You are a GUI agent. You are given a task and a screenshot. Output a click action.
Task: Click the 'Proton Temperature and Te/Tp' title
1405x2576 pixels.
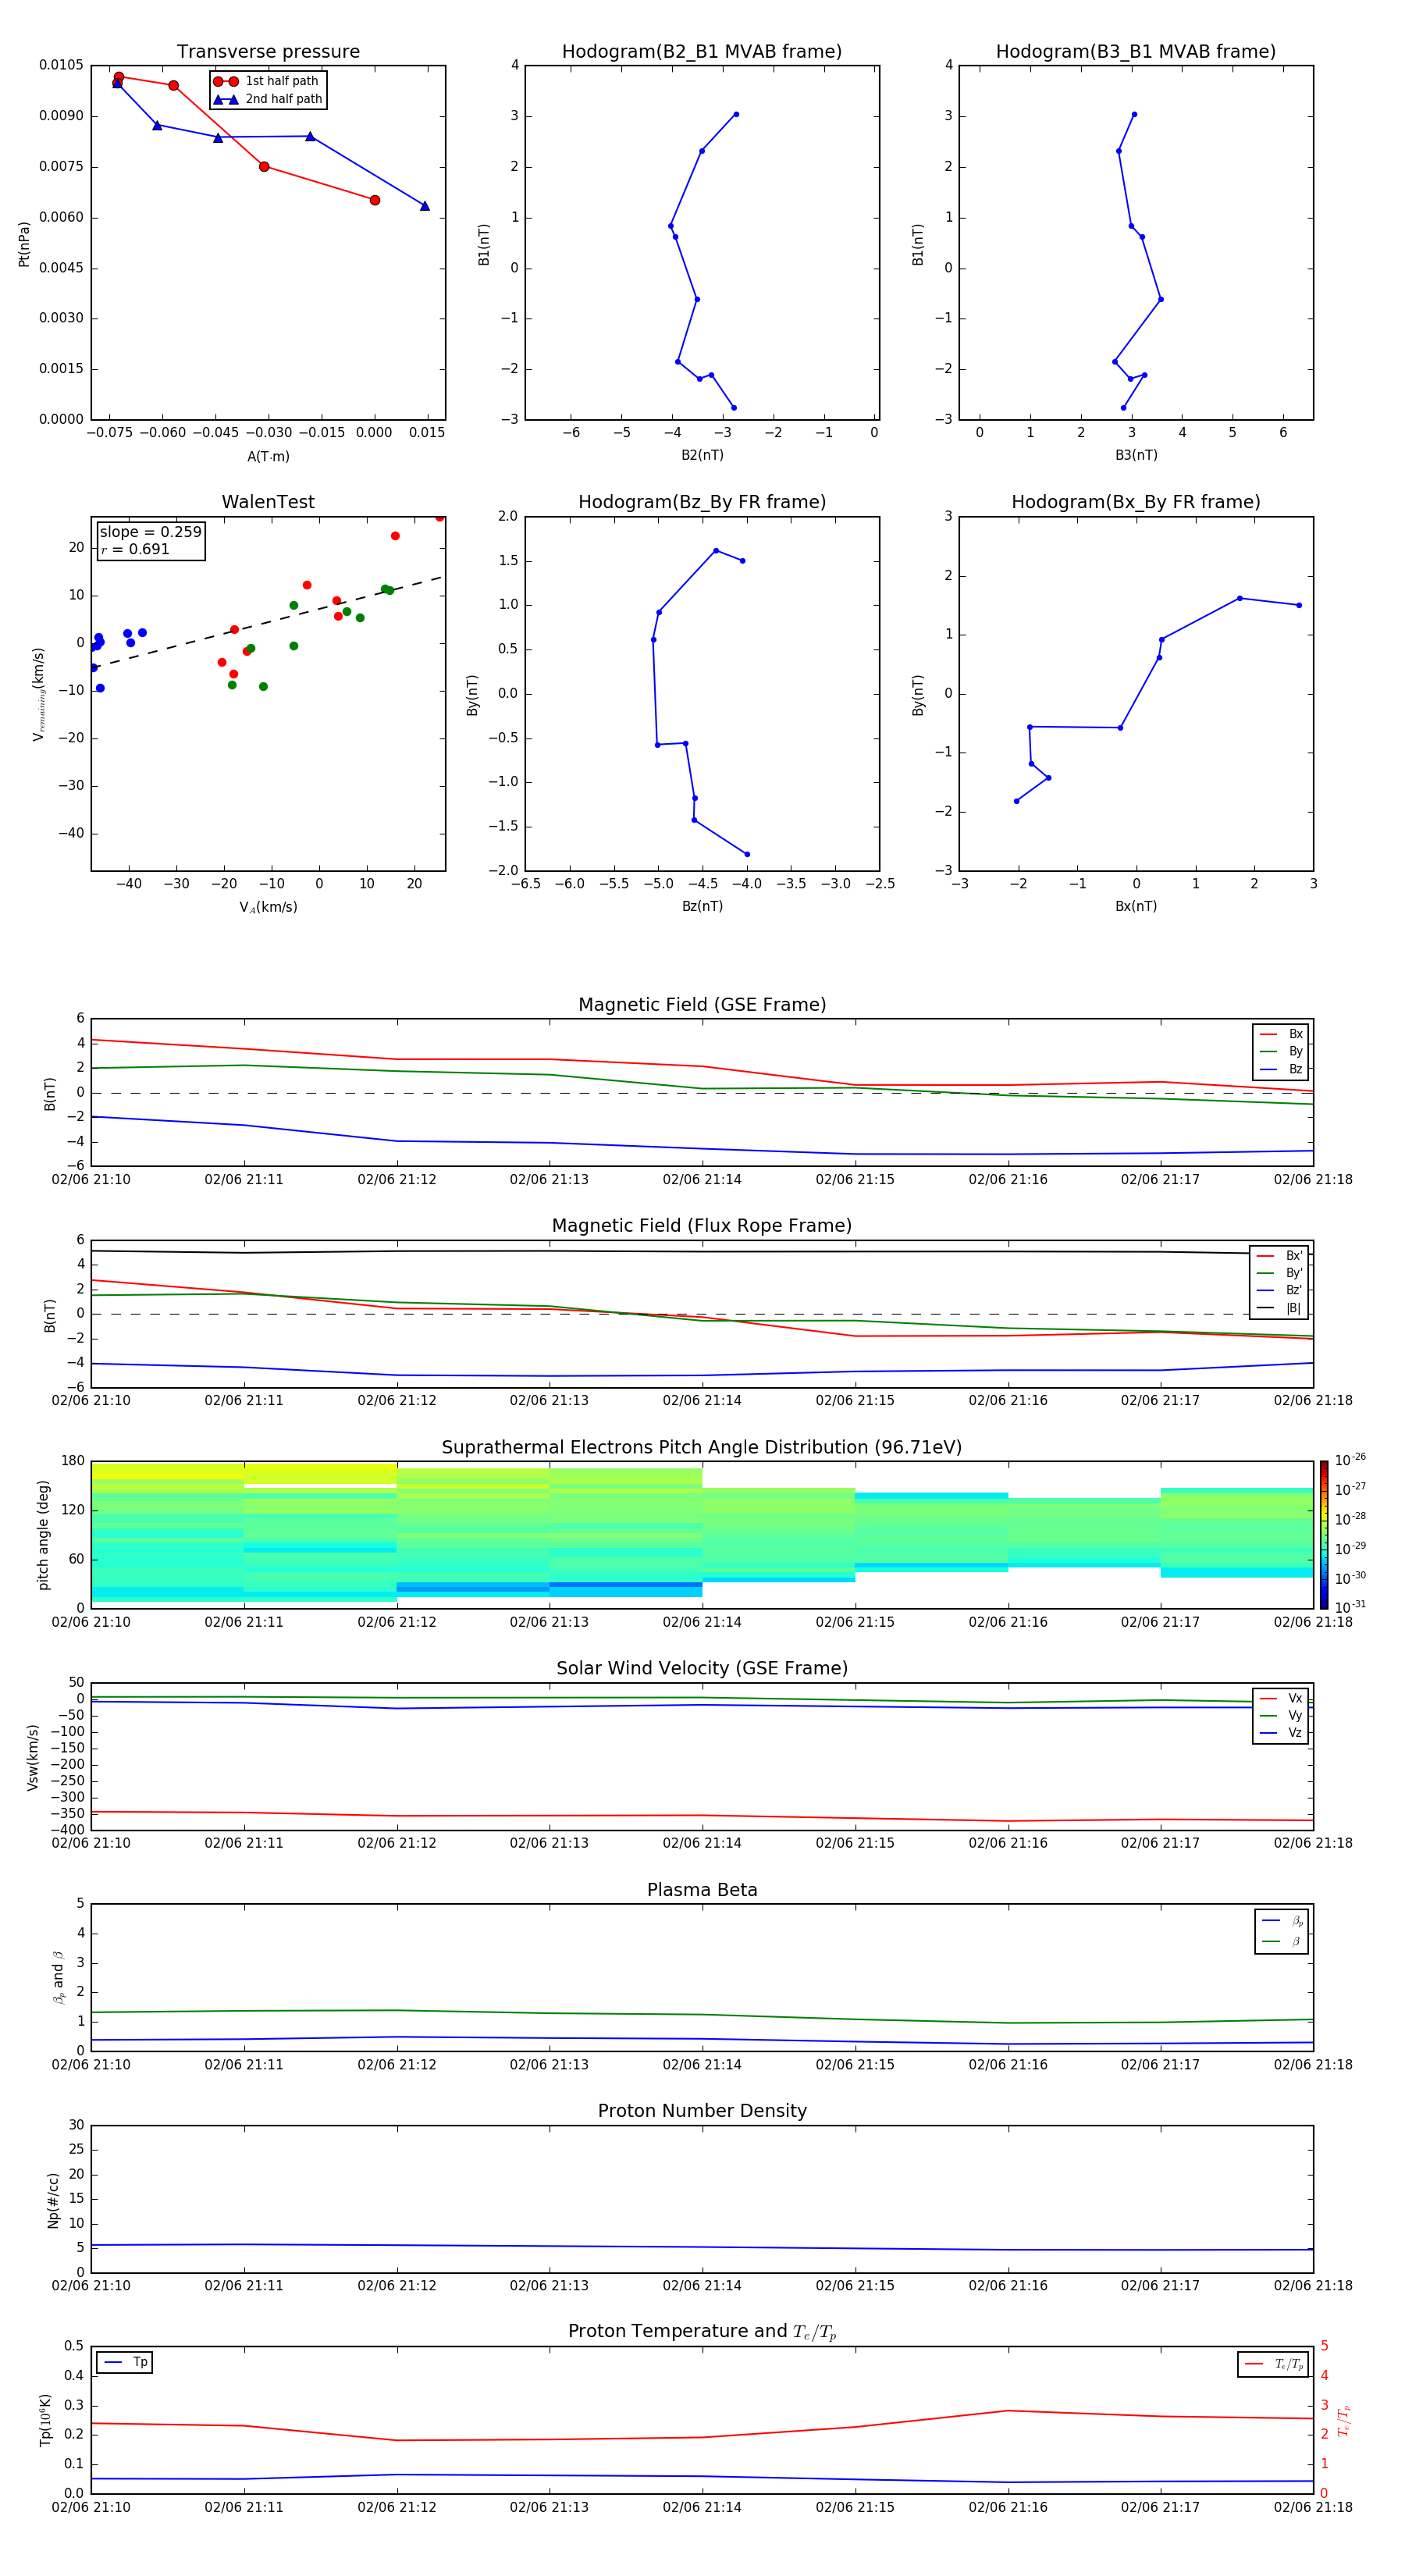(702, 2331)
